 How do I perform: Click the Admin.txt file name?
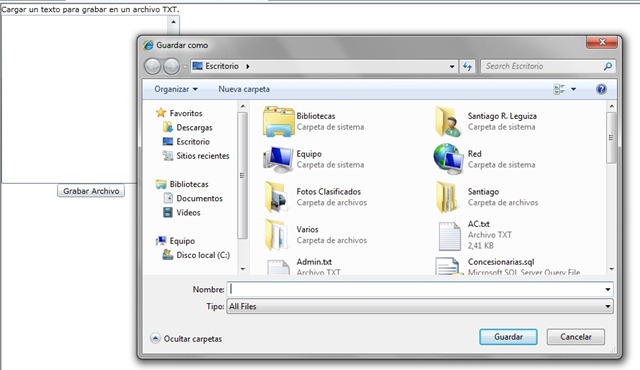click(314, 262)
